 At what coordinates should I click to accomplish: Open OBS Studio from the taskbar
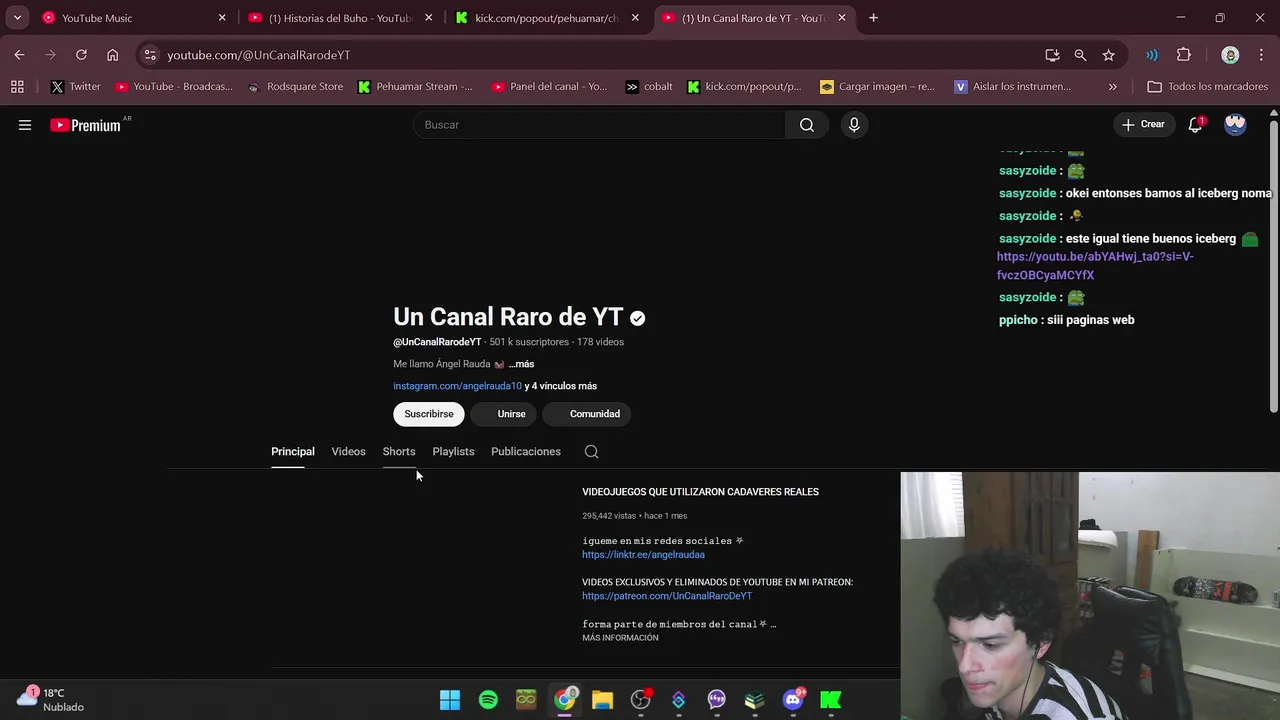coord(640,700)
